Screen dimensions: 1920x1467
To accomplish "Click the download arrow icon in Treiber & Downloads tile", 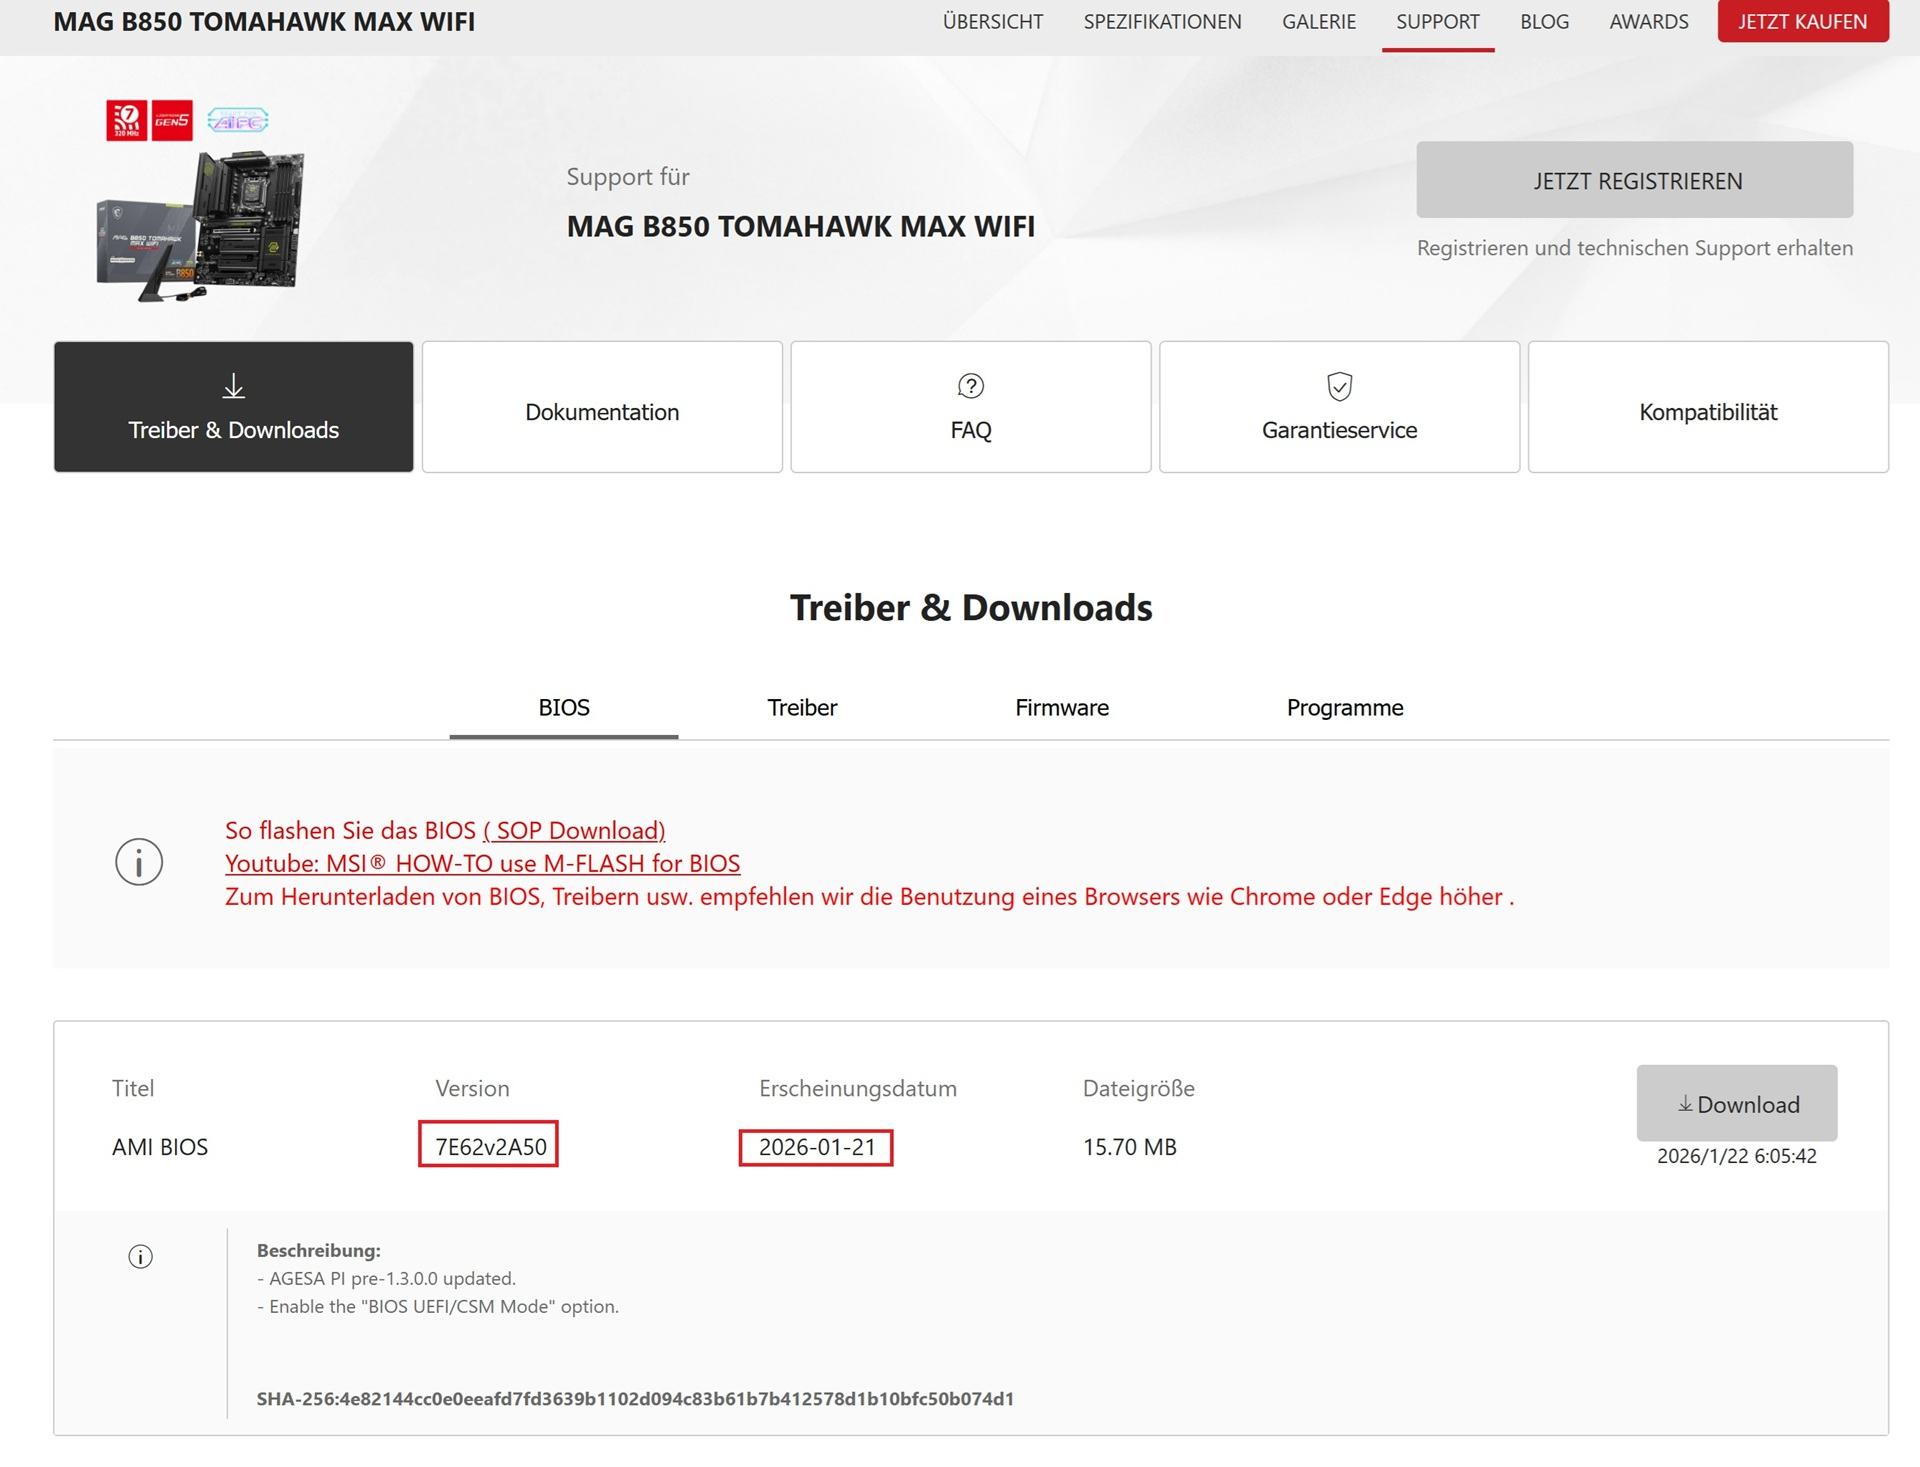I will [x=233, y=386].
